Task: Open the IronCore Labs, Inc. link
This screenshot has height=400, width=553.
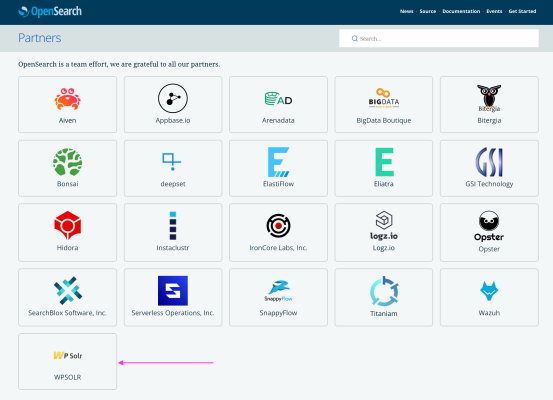Action: click(x=278, y=248)
